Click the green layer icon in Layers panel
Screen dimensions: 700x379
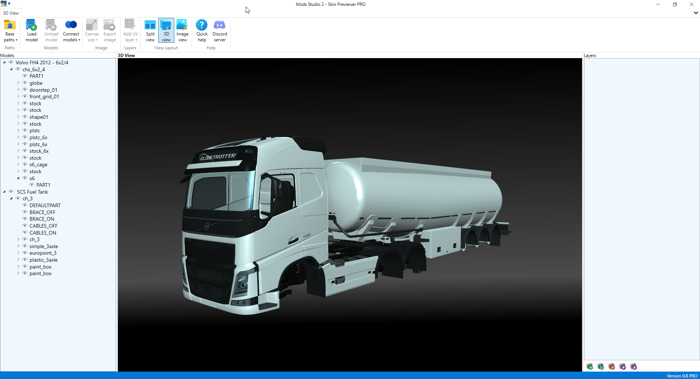pos(590,367)
